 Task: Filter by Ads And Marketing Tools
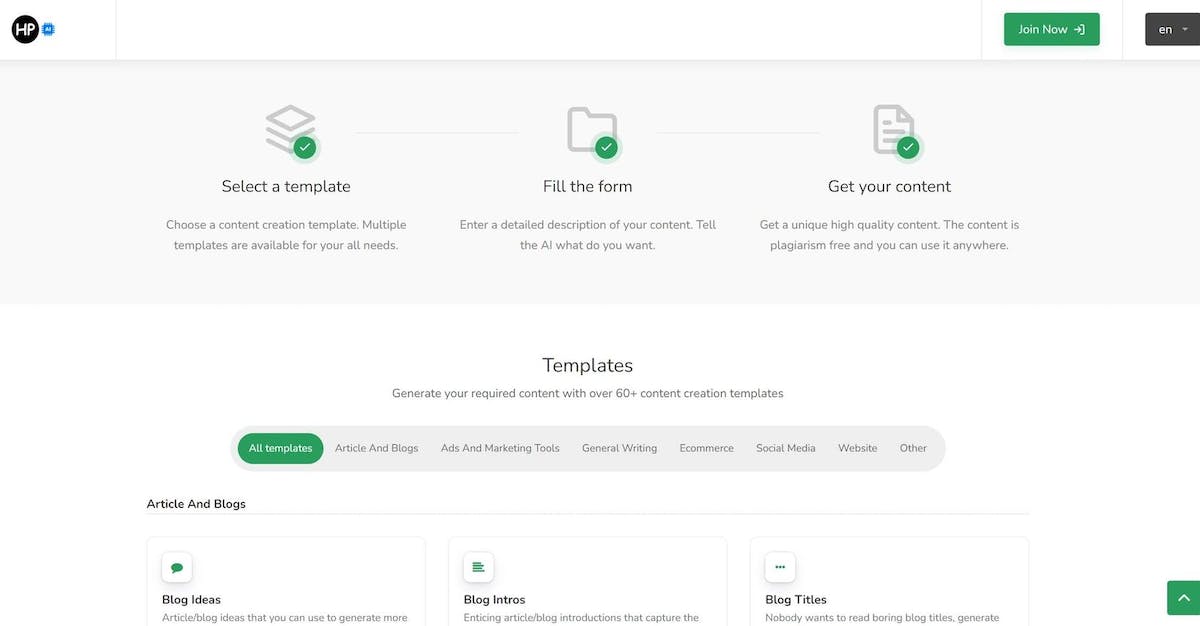click(500, 448)
